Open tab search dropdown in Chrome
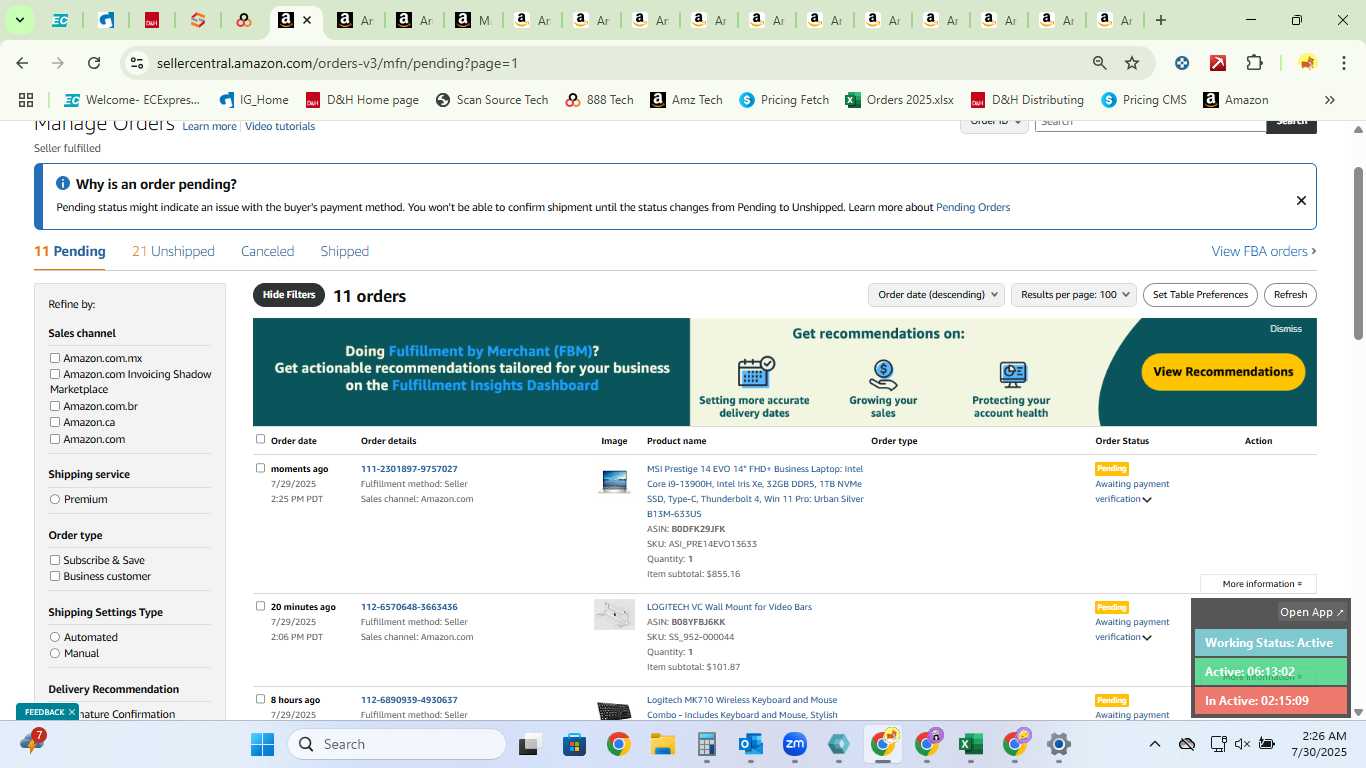Viewport: 1366px width, 768px height. [x=19, y=20]
